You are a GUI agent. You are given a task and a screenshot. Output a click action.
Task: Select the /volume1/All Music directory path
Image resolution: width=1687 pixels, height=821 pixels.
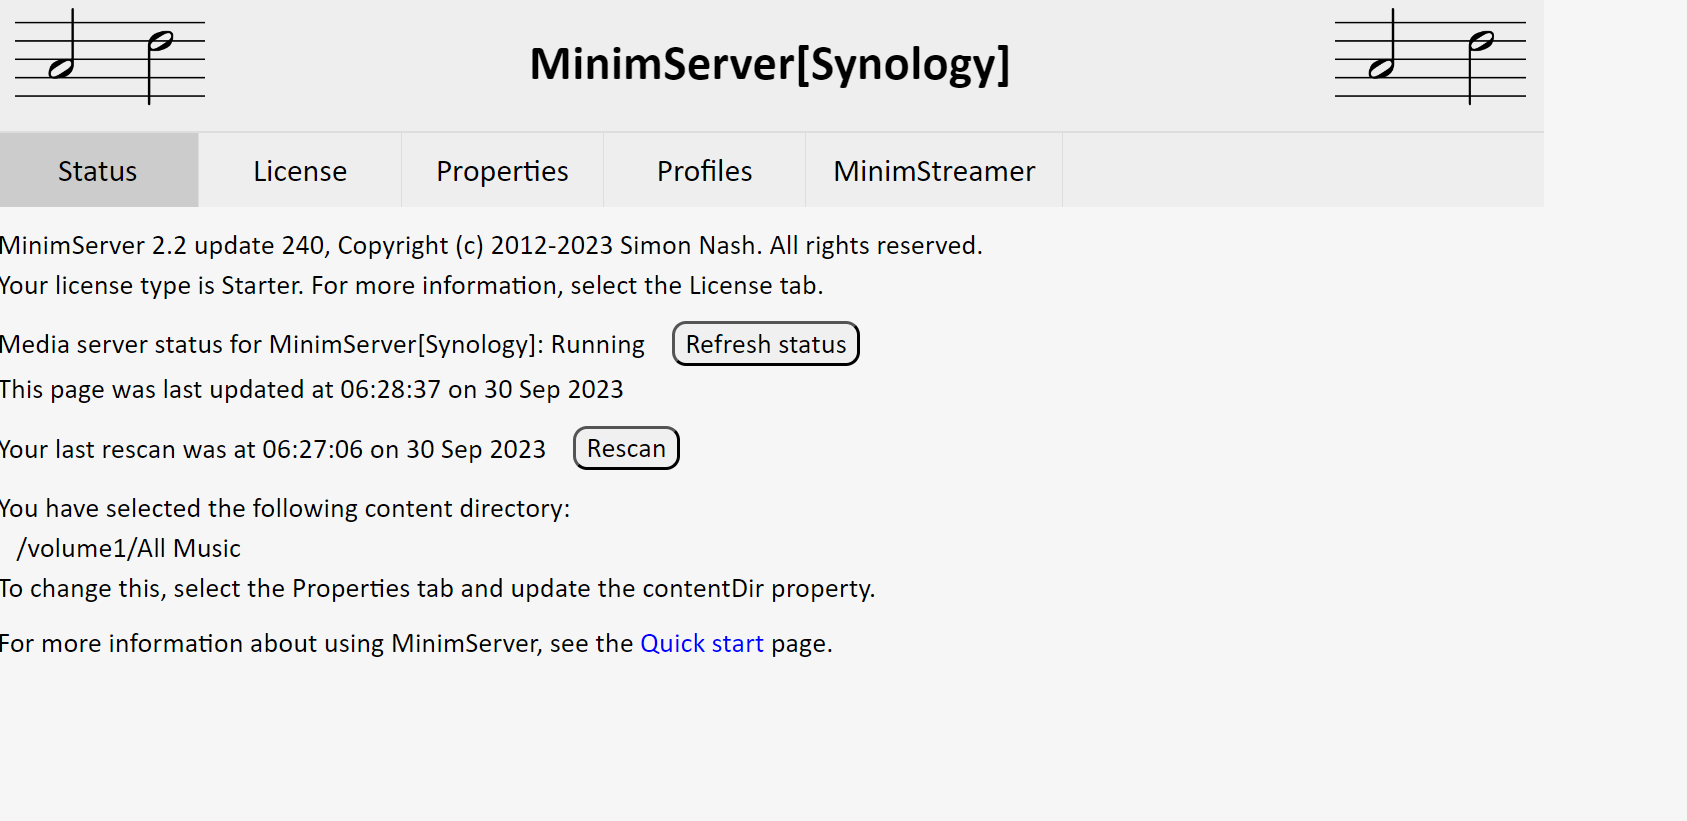[x=129, y=548]
